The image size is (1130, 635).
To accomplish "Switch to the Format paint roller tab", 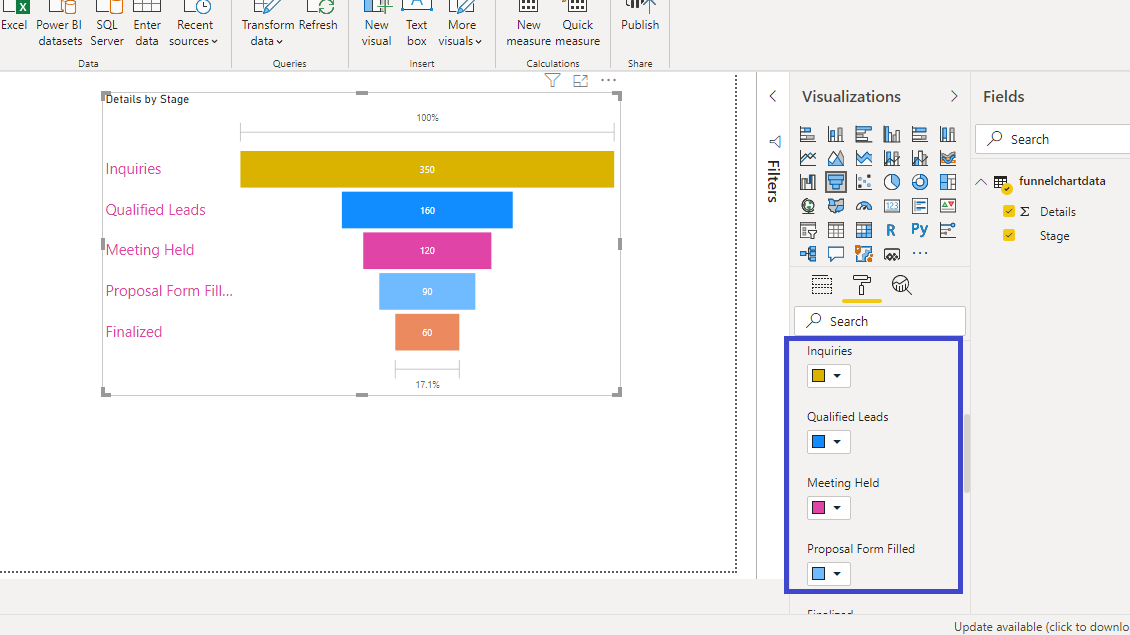I will click(861, 285).
